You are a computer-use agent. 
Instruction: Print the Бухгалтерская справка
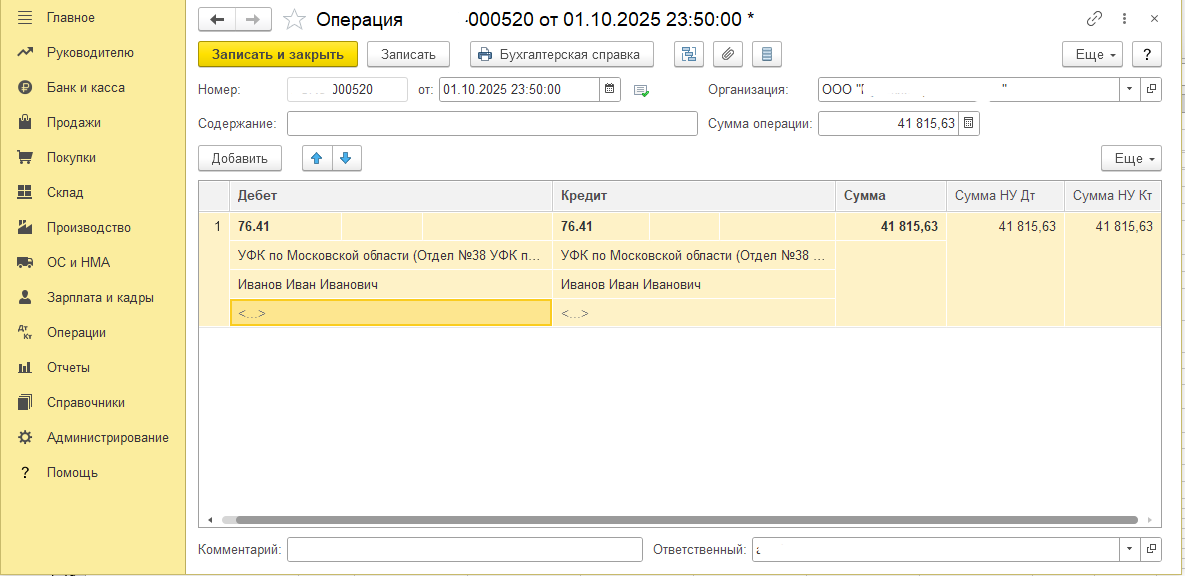point(561,55)
